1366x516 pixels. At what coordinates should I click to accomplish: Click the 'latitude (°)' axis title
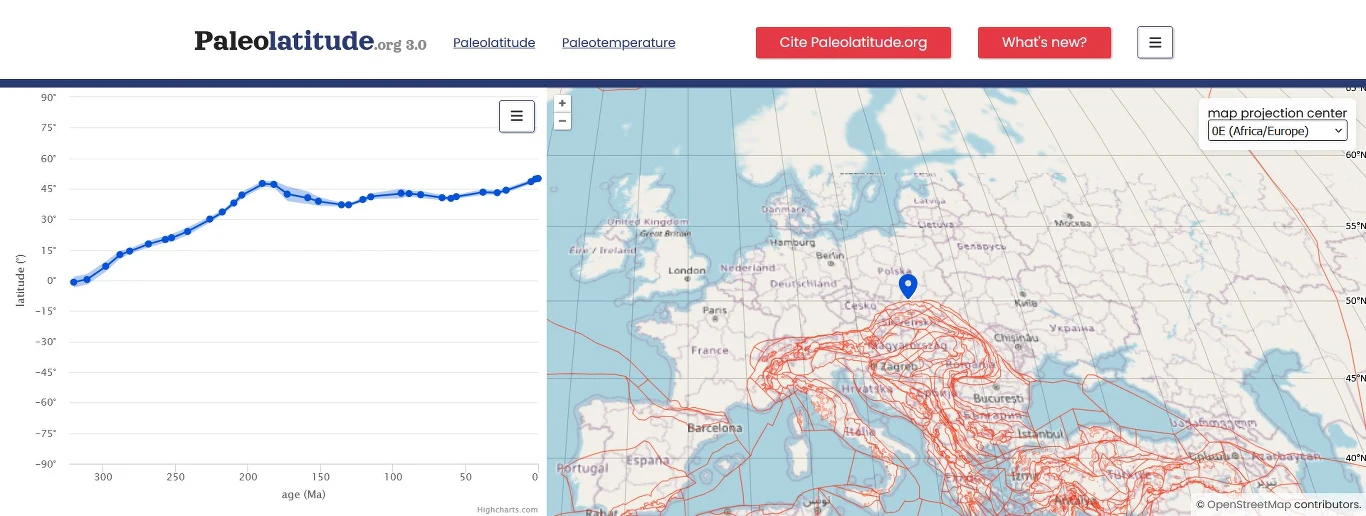[x=19, y=280]
